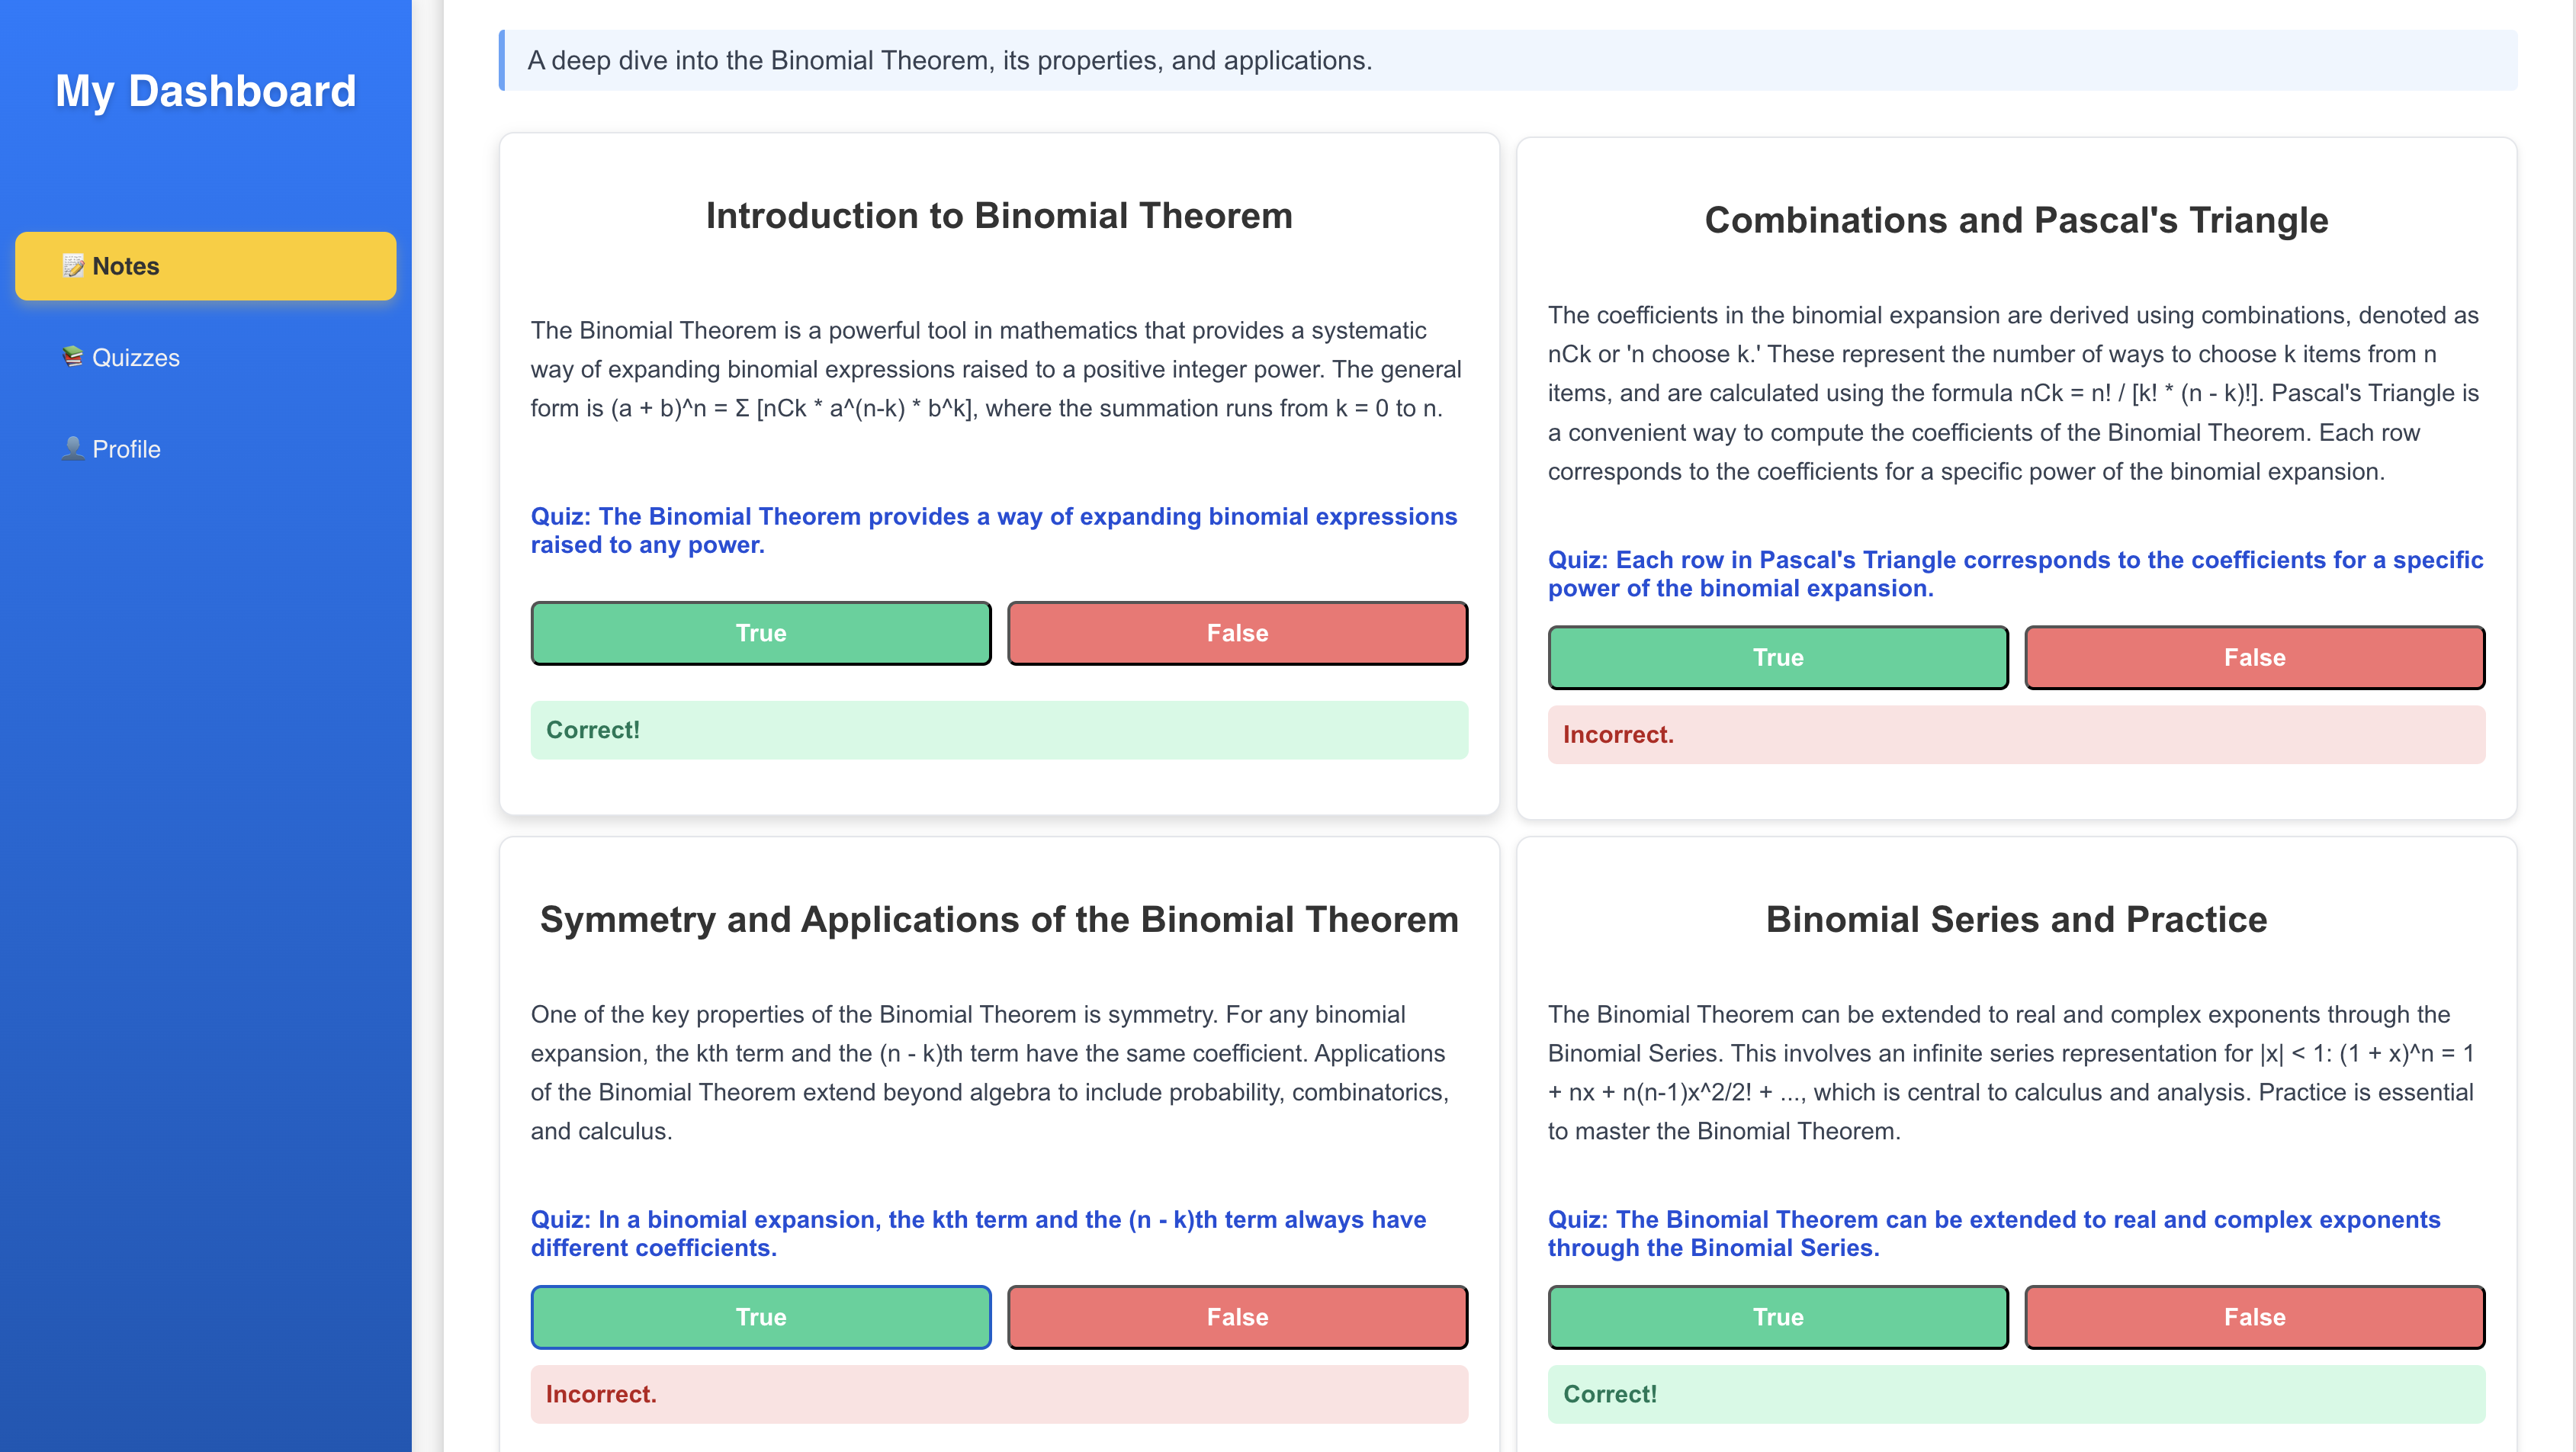Choose False for the Pascal's Triangle quiz

[2254, 657]
